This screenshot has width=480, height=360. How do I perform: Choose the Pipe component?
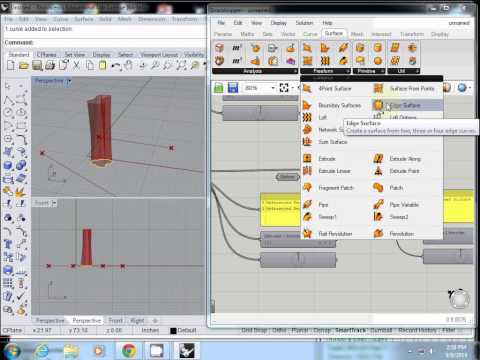(x=316, y=204)
